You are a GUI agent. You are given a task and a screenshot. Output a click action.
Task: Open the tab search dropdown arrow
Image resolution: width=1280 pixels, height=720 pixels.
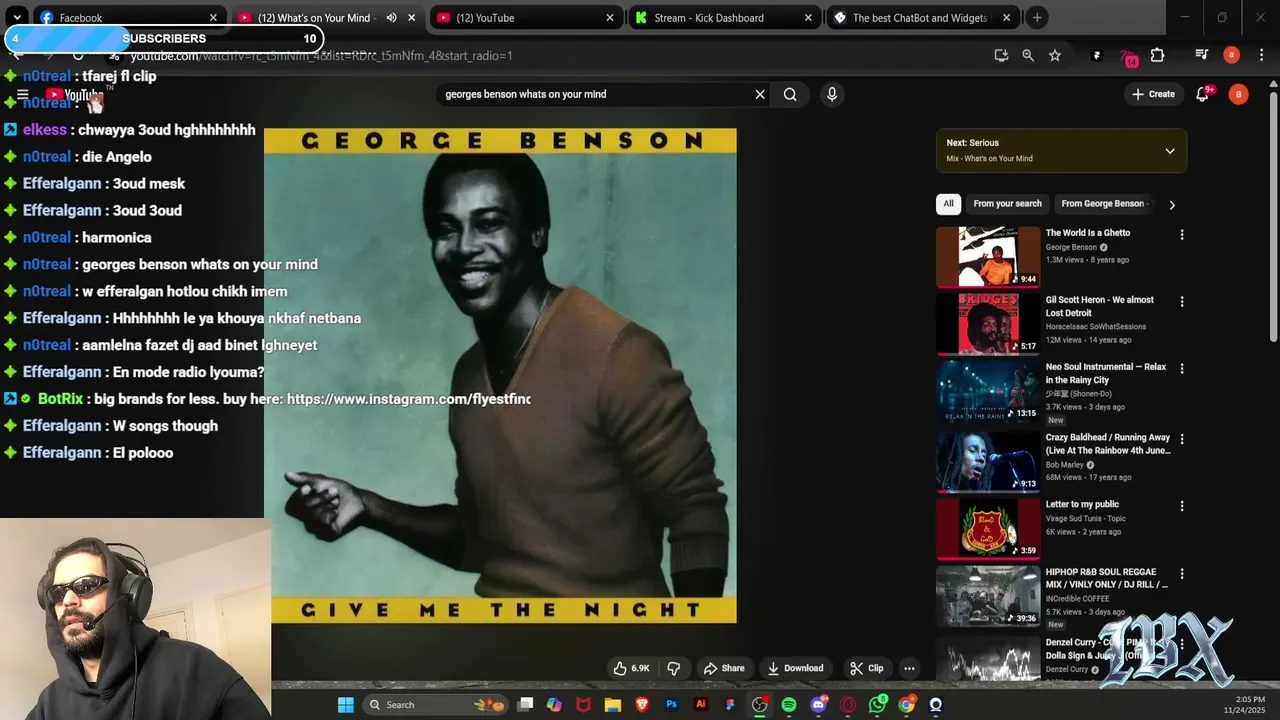click(x=17, y=17)
